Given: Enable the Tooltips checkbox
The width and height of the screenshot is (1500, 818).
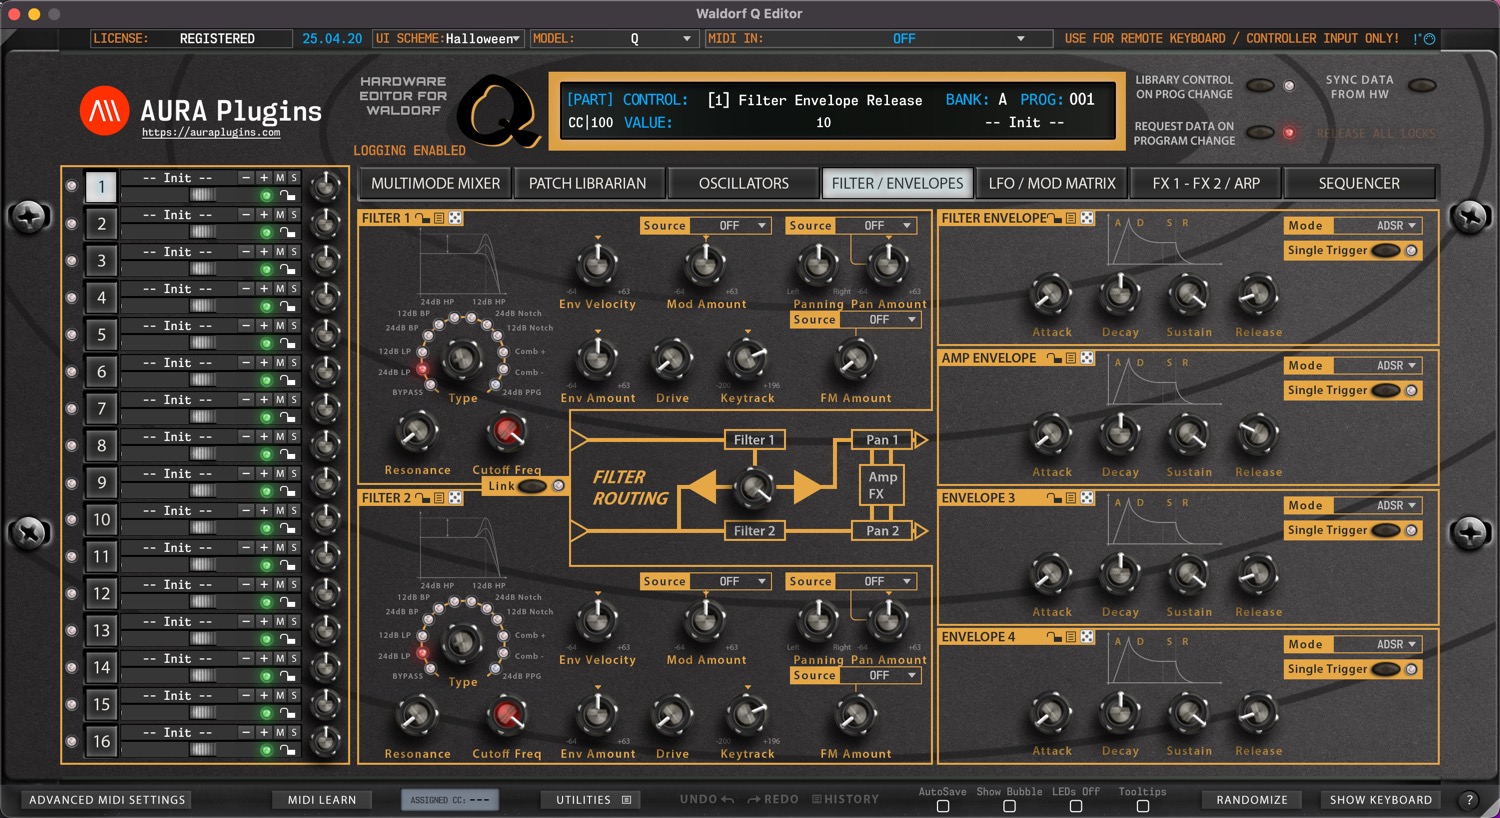Looking at the screenshot, I should 1143,806.
